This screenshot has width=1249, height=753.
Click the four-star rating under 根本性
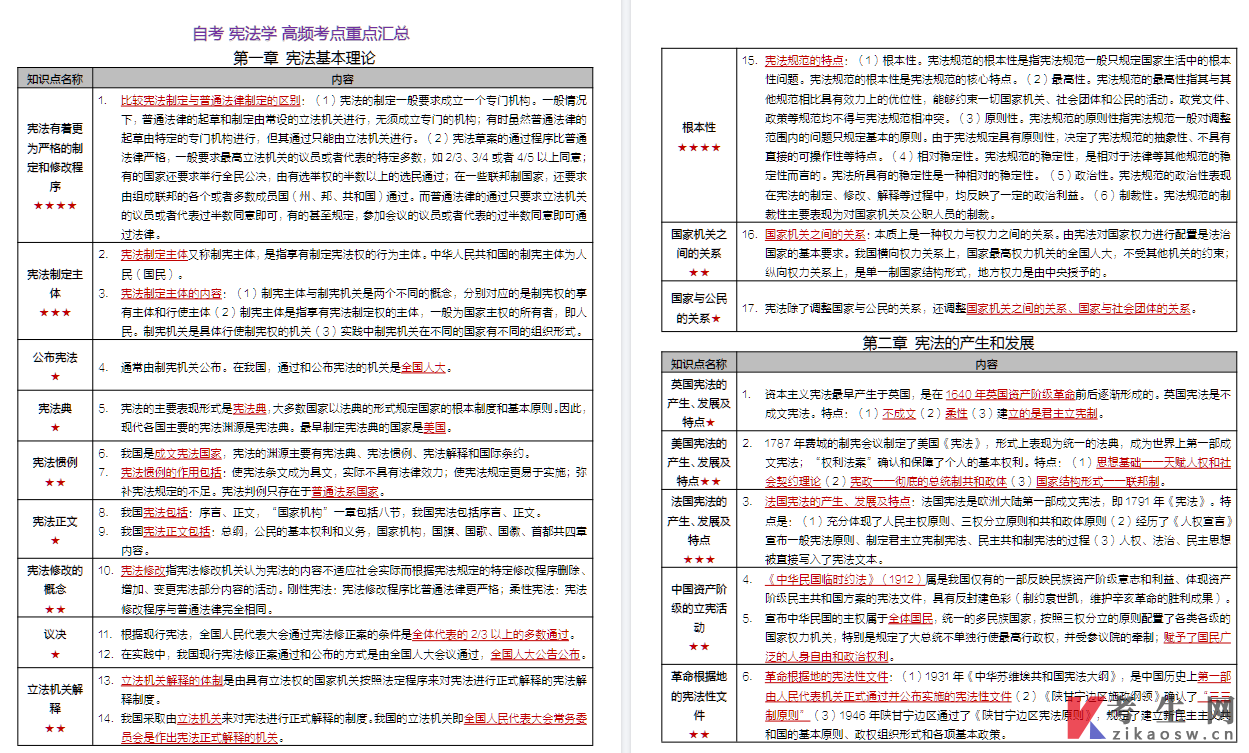tap(698, 148)
